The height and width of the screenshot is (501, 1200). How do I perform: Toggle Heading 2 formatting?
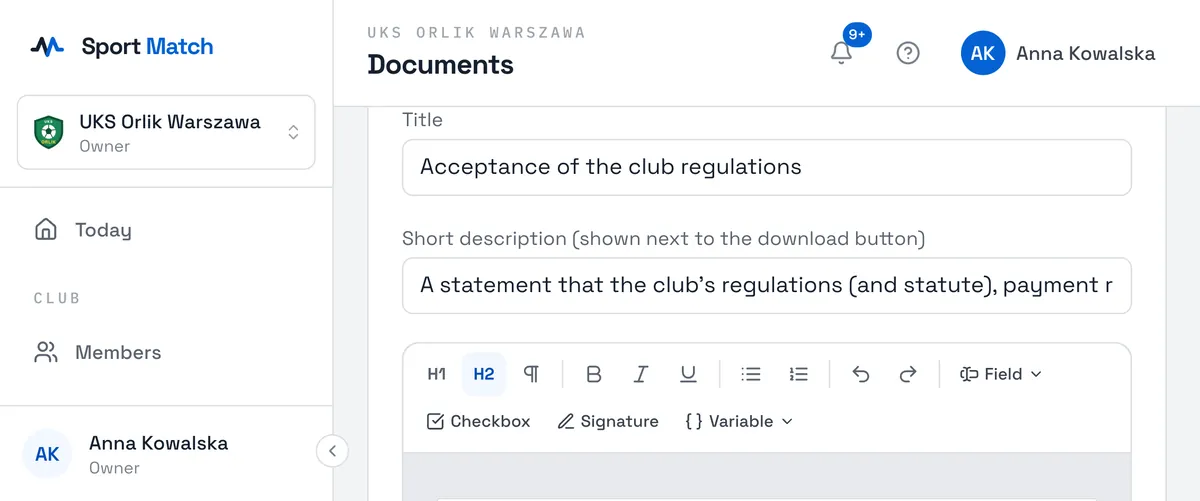tap(484, 374)
